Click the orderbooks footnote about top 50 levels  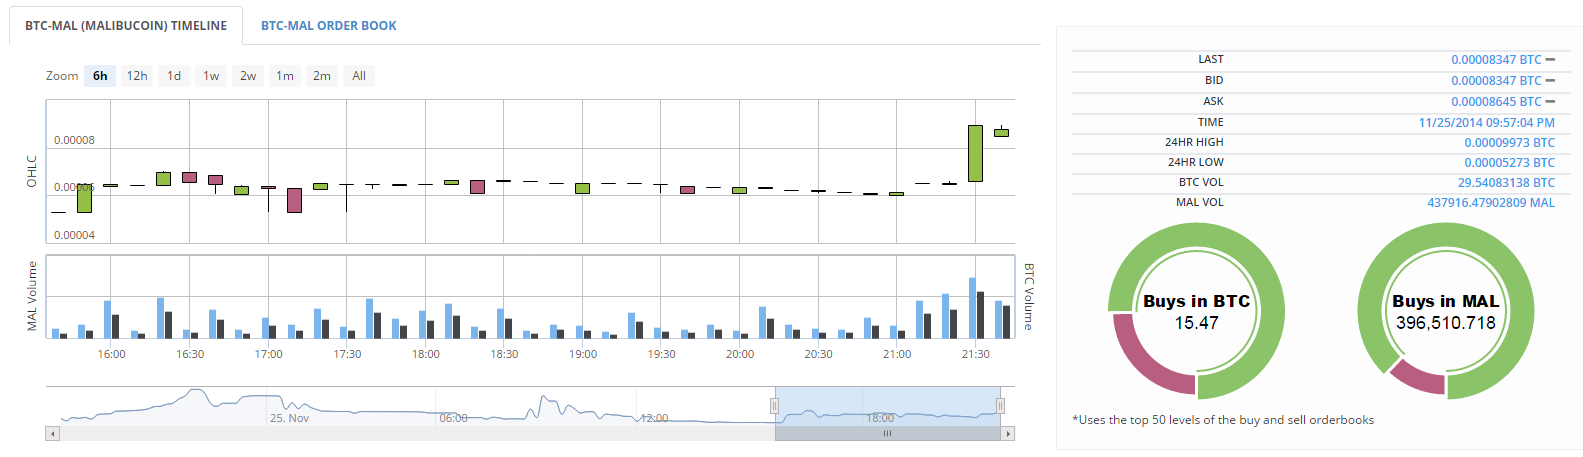point(1223,420)
